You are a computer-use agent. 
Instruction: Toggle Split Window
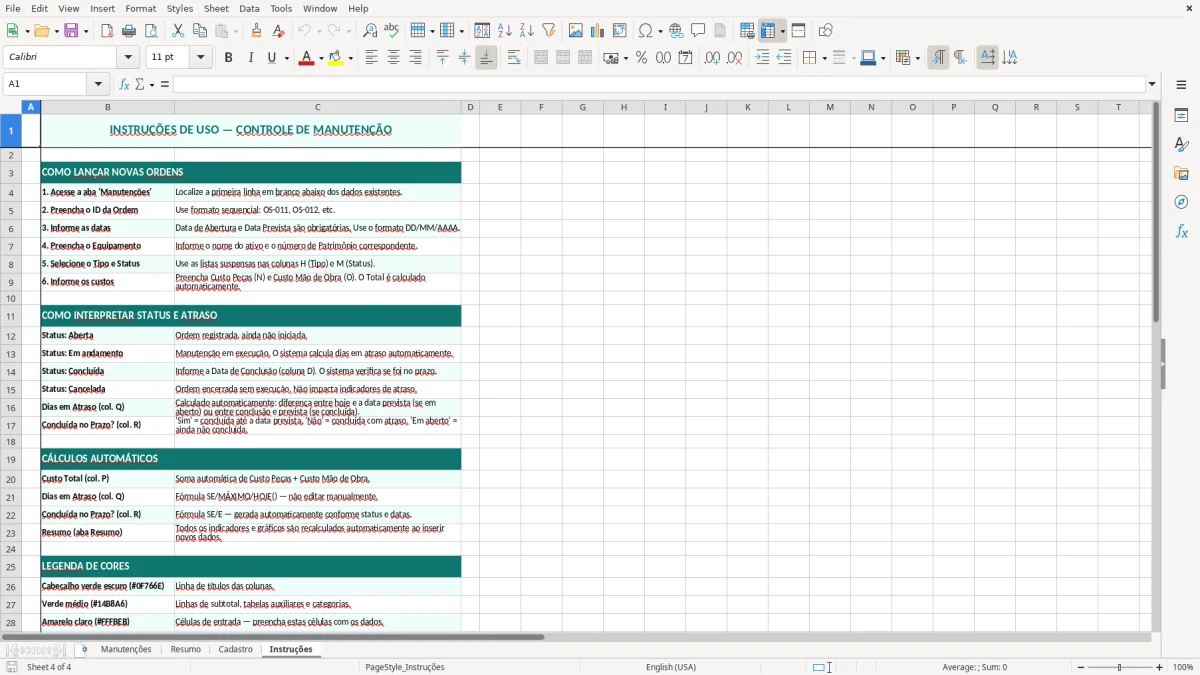point(799,31)
